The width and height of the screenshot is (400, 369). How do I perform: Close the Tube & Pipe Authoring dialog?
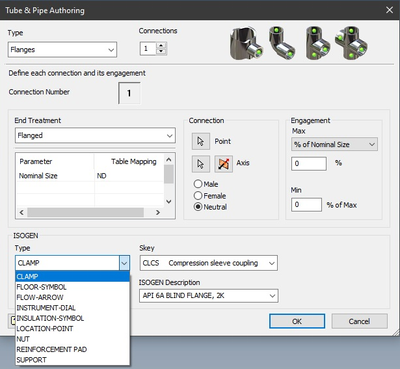click(x=389, y=10)
